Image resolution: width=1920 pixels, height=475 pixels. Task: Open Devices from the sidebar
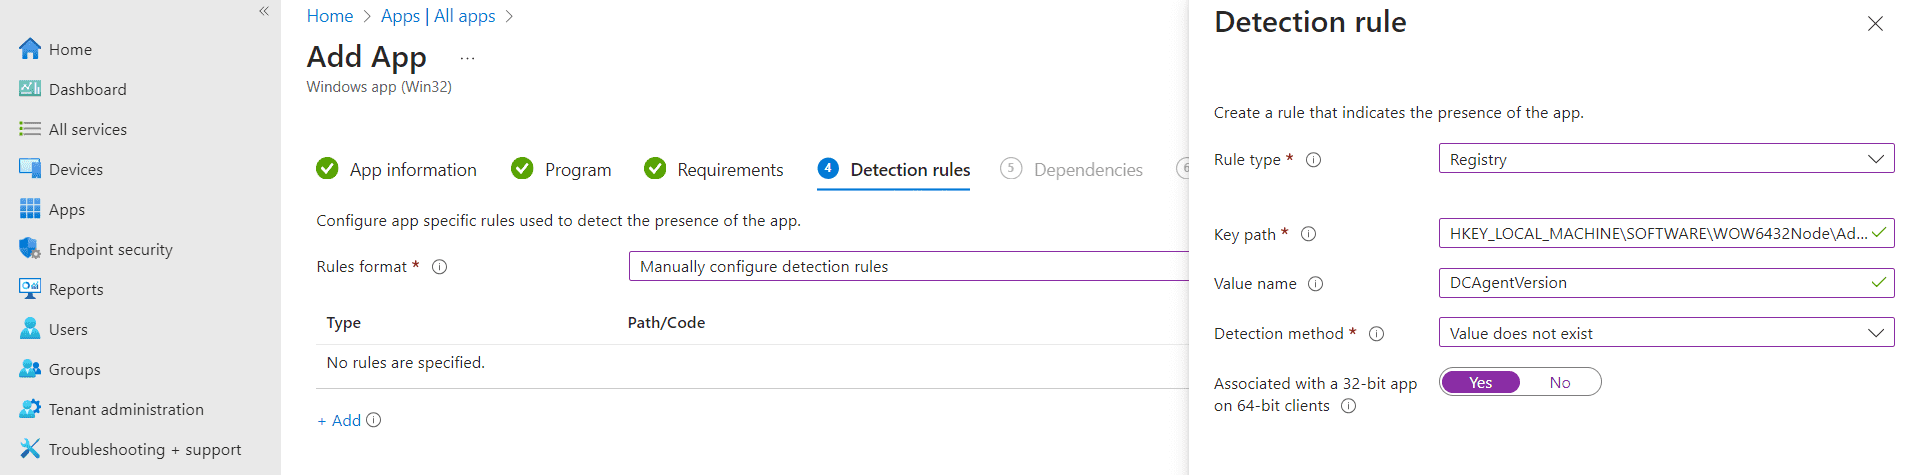click(x=75, y=169)
